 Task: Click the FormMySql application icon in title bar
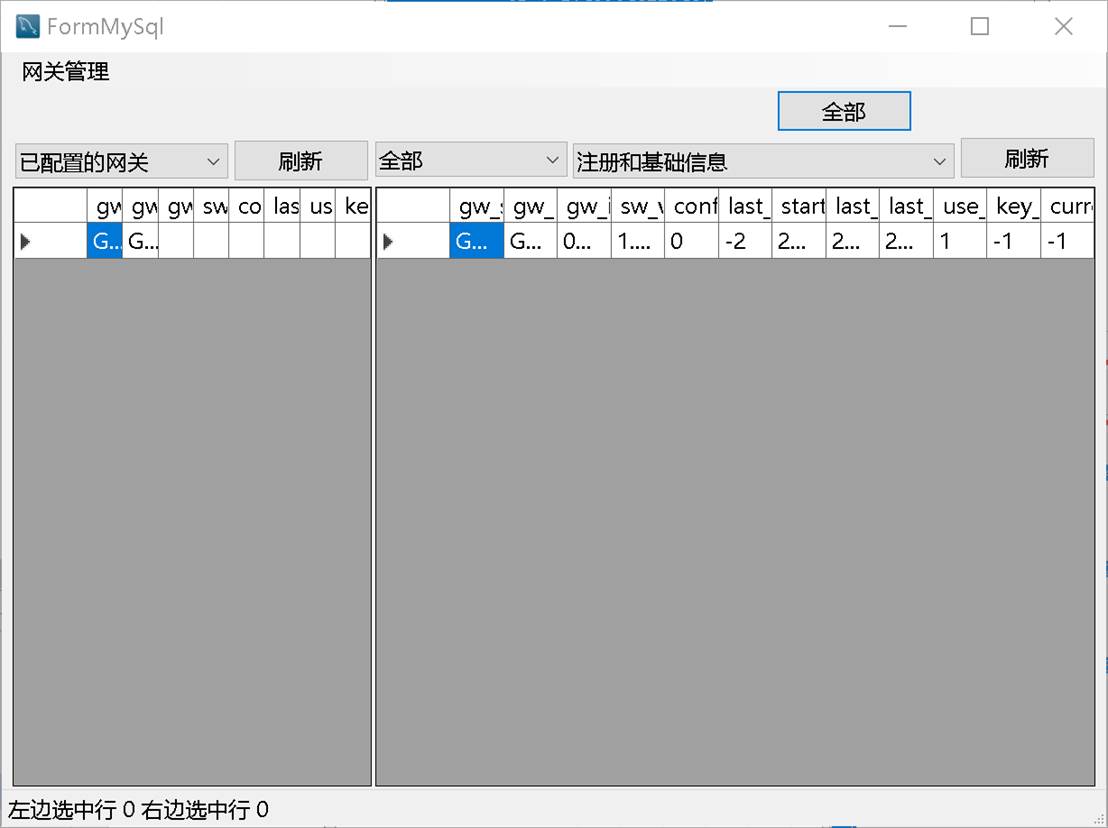(28, 26)
